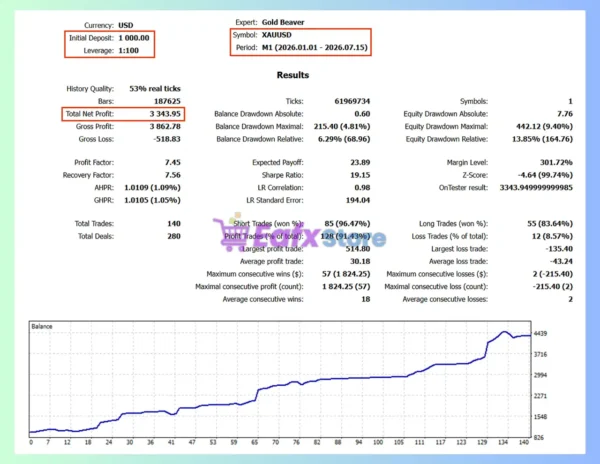Click Sharpe Ratio value 19.15
This screenshot has width=600, height=464.
click(360, 175)
